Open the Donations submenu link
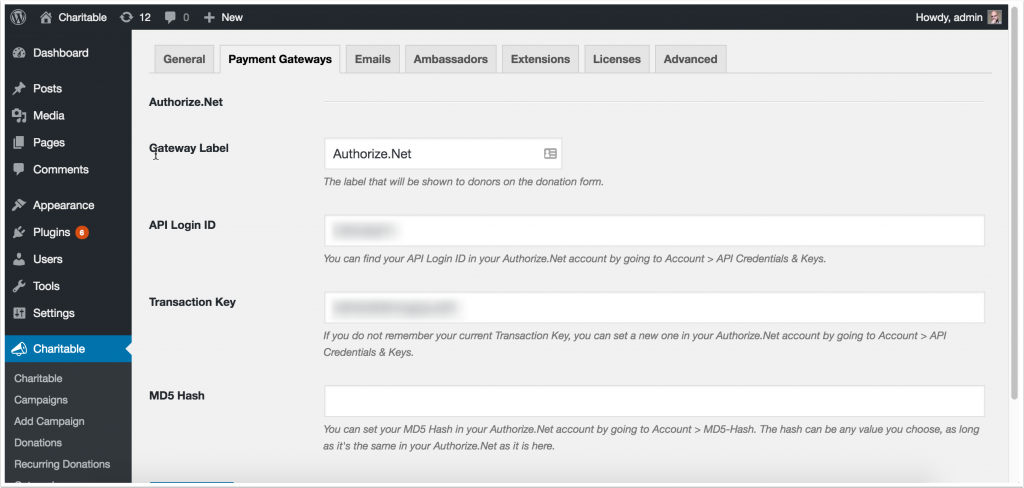1024x488 pixels. pyautogui.click(x=38, y=442)
